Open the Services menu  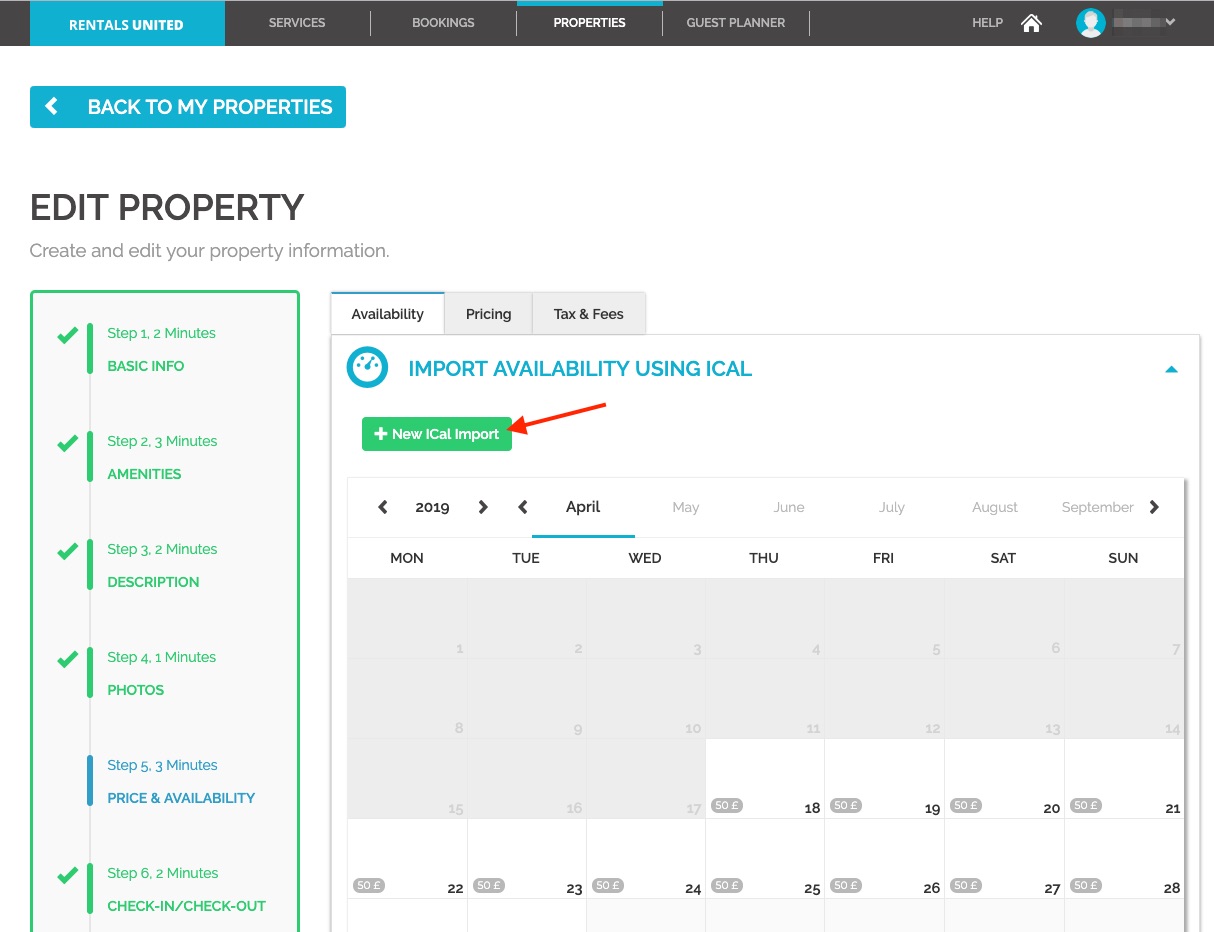pos(297,23)
